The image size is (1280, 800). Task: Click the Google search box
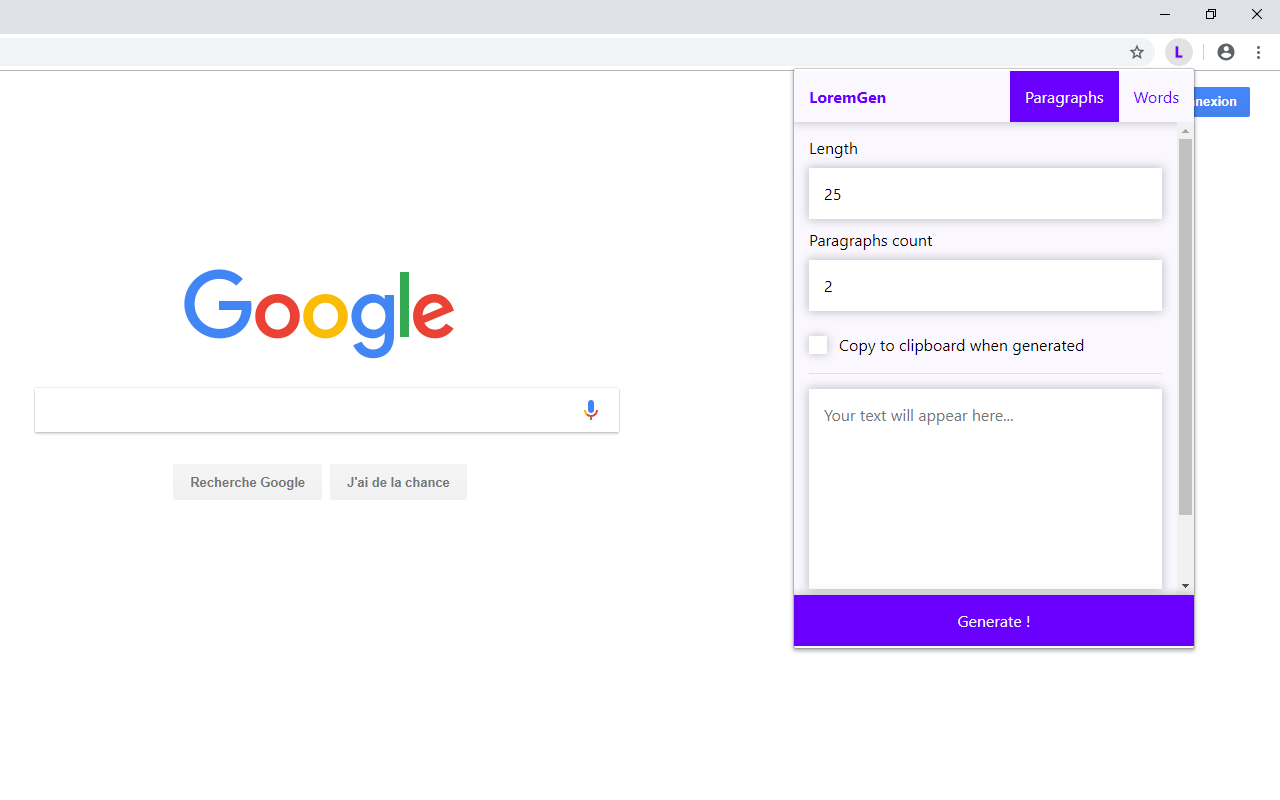[327, 410]
